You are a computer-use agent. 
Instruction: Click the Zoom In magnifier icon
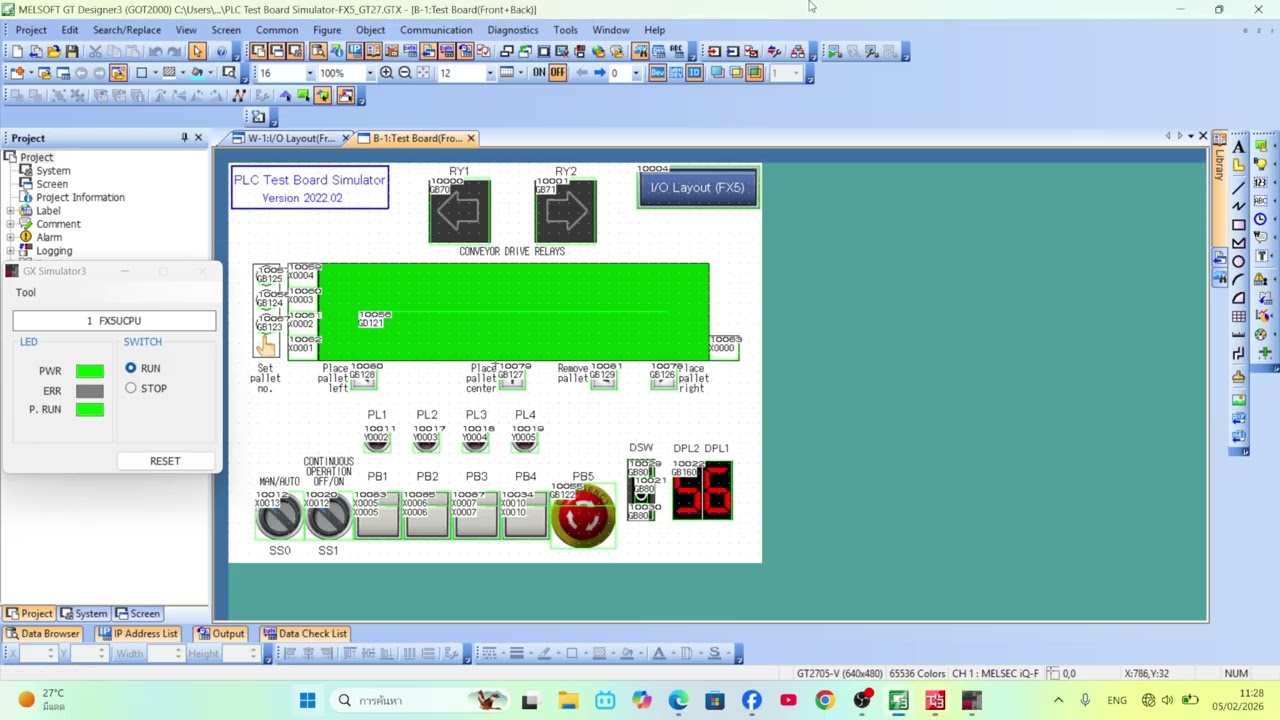point(386,73)
